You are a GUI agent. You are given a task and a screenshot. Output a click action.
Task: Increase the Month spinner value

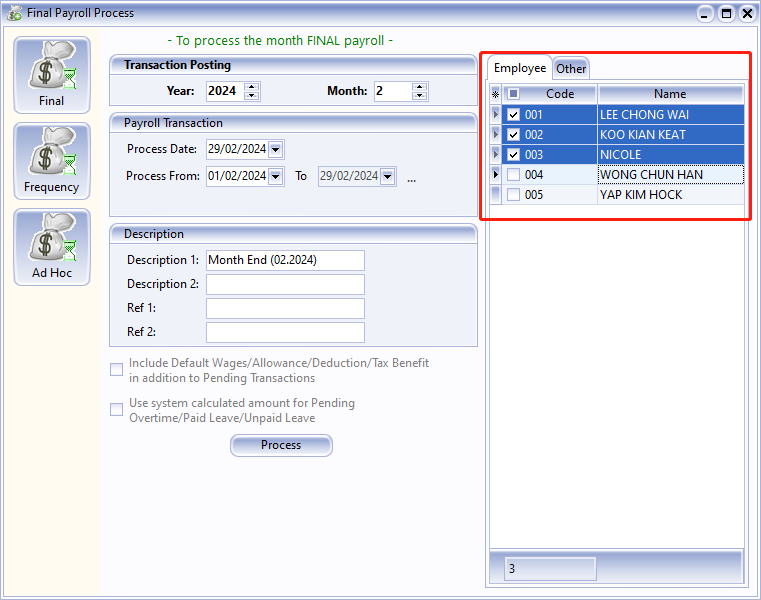pyautogui.click(x=419, y=87)
